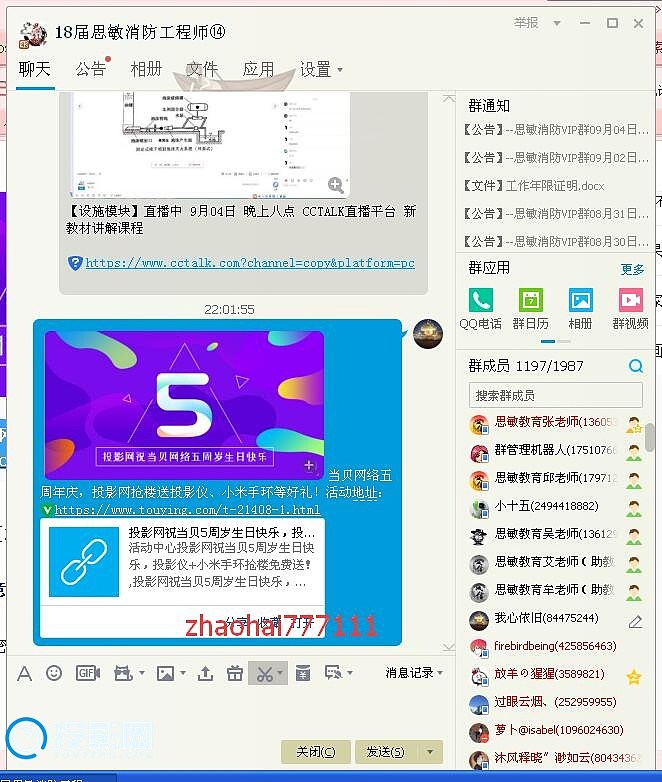Image resolution: width=662 pixels, height=782 pixels.
Task: Open the 群视频 app icon
Action: click(x=630, y=309)
